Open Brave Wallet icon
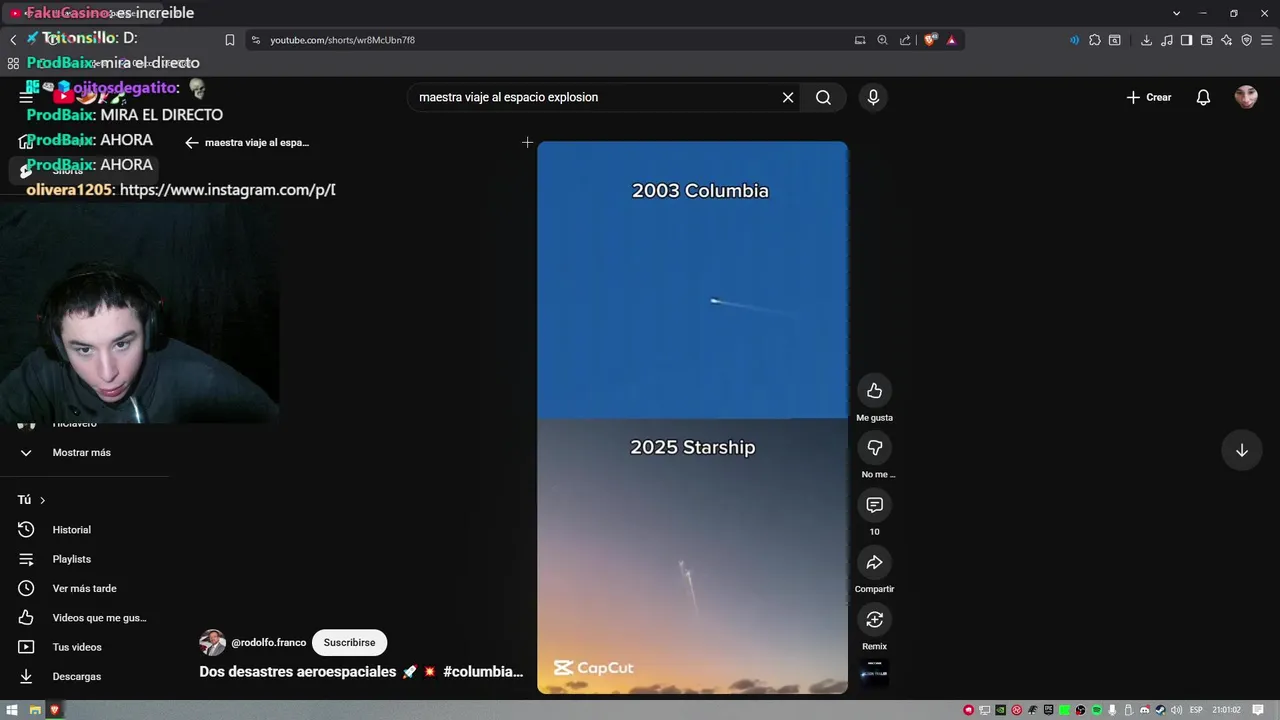This screenshot has width=1280, height=720. coord(1207,40)
